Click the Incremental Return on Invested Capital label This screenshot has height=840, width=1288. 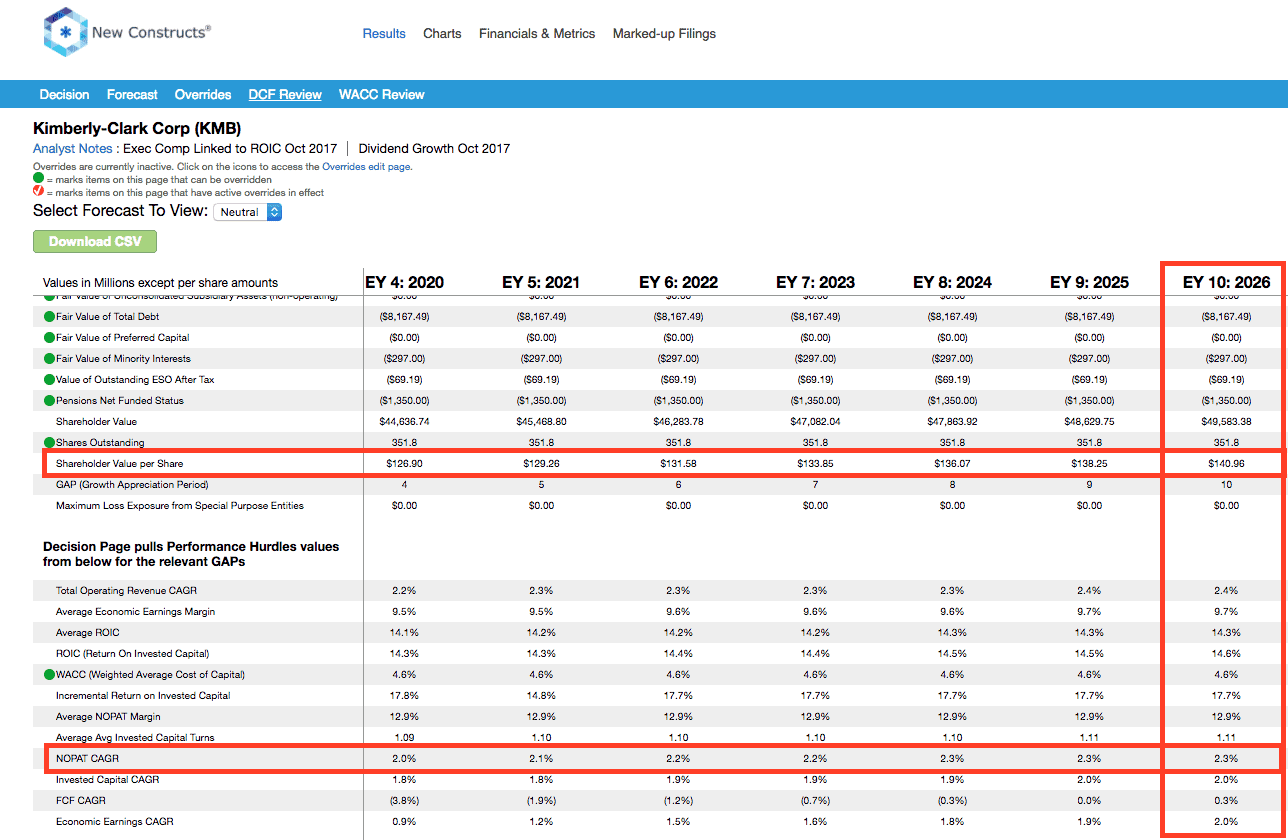click(x=143, y=696)
